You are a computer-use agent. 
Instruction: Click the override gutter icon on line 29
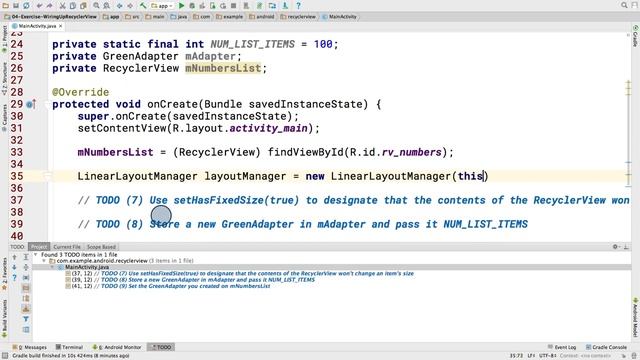(x=31, y=104)
